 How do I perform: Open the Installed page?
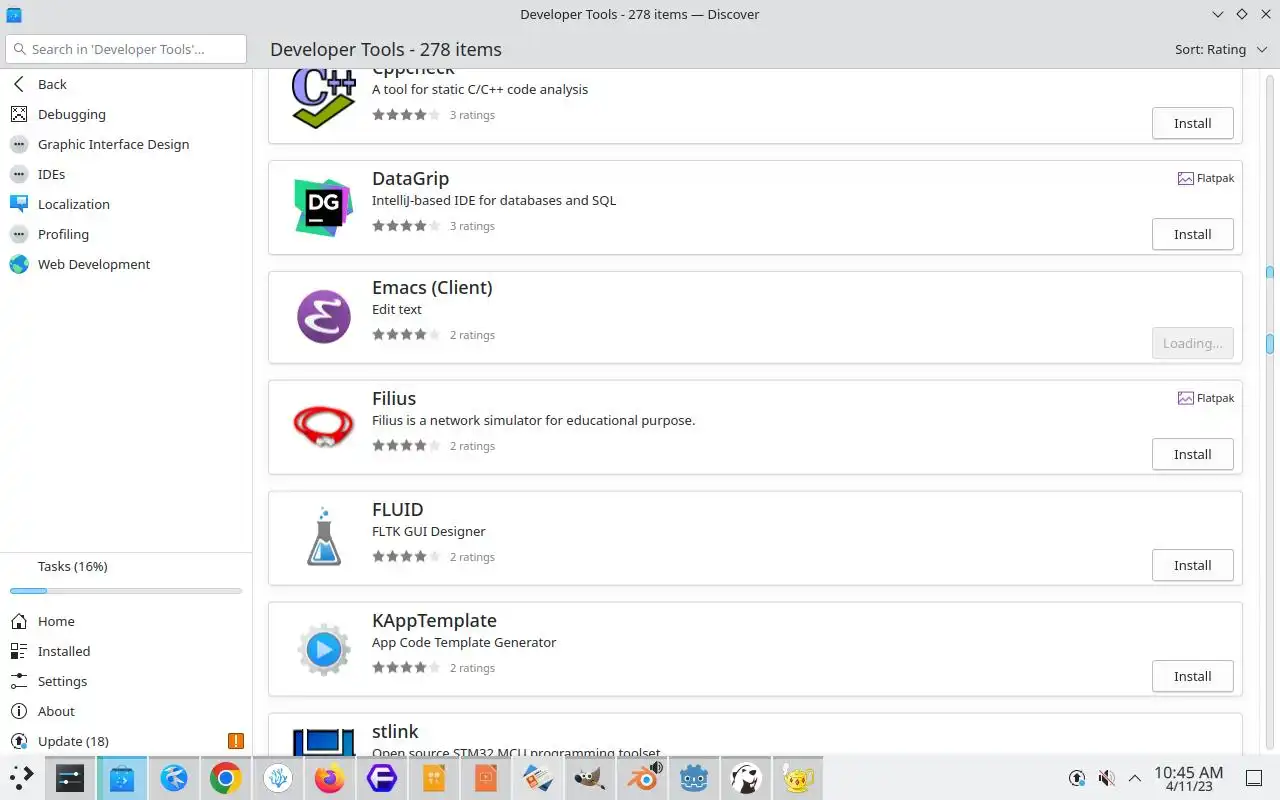coord(126,651)
